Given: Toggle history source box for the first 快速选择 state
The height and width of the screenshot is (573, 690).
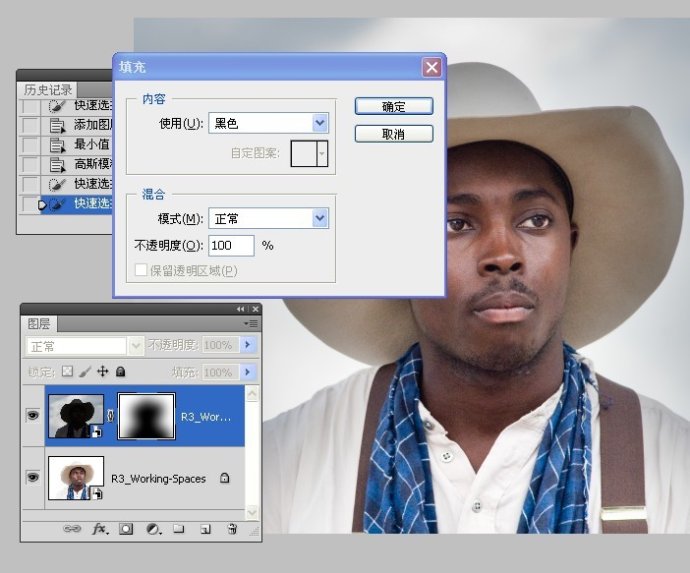Looking at the screenshot, I should pos(30,106).
